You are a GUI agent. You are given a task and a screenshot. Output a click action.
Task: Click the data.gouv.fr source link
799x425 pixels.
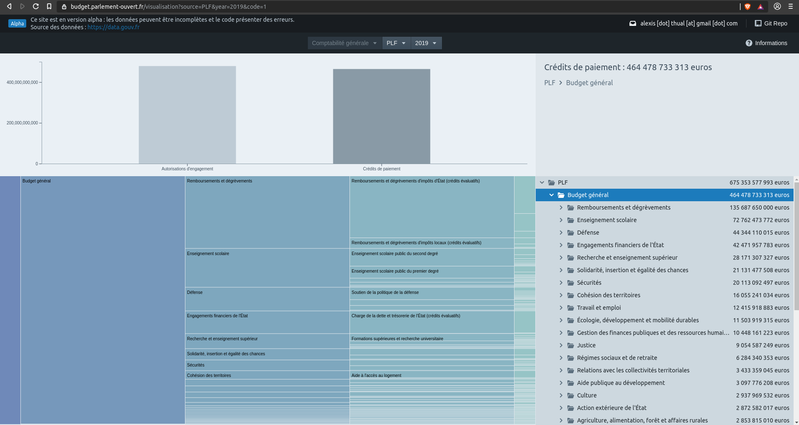(x=111, y=27)
